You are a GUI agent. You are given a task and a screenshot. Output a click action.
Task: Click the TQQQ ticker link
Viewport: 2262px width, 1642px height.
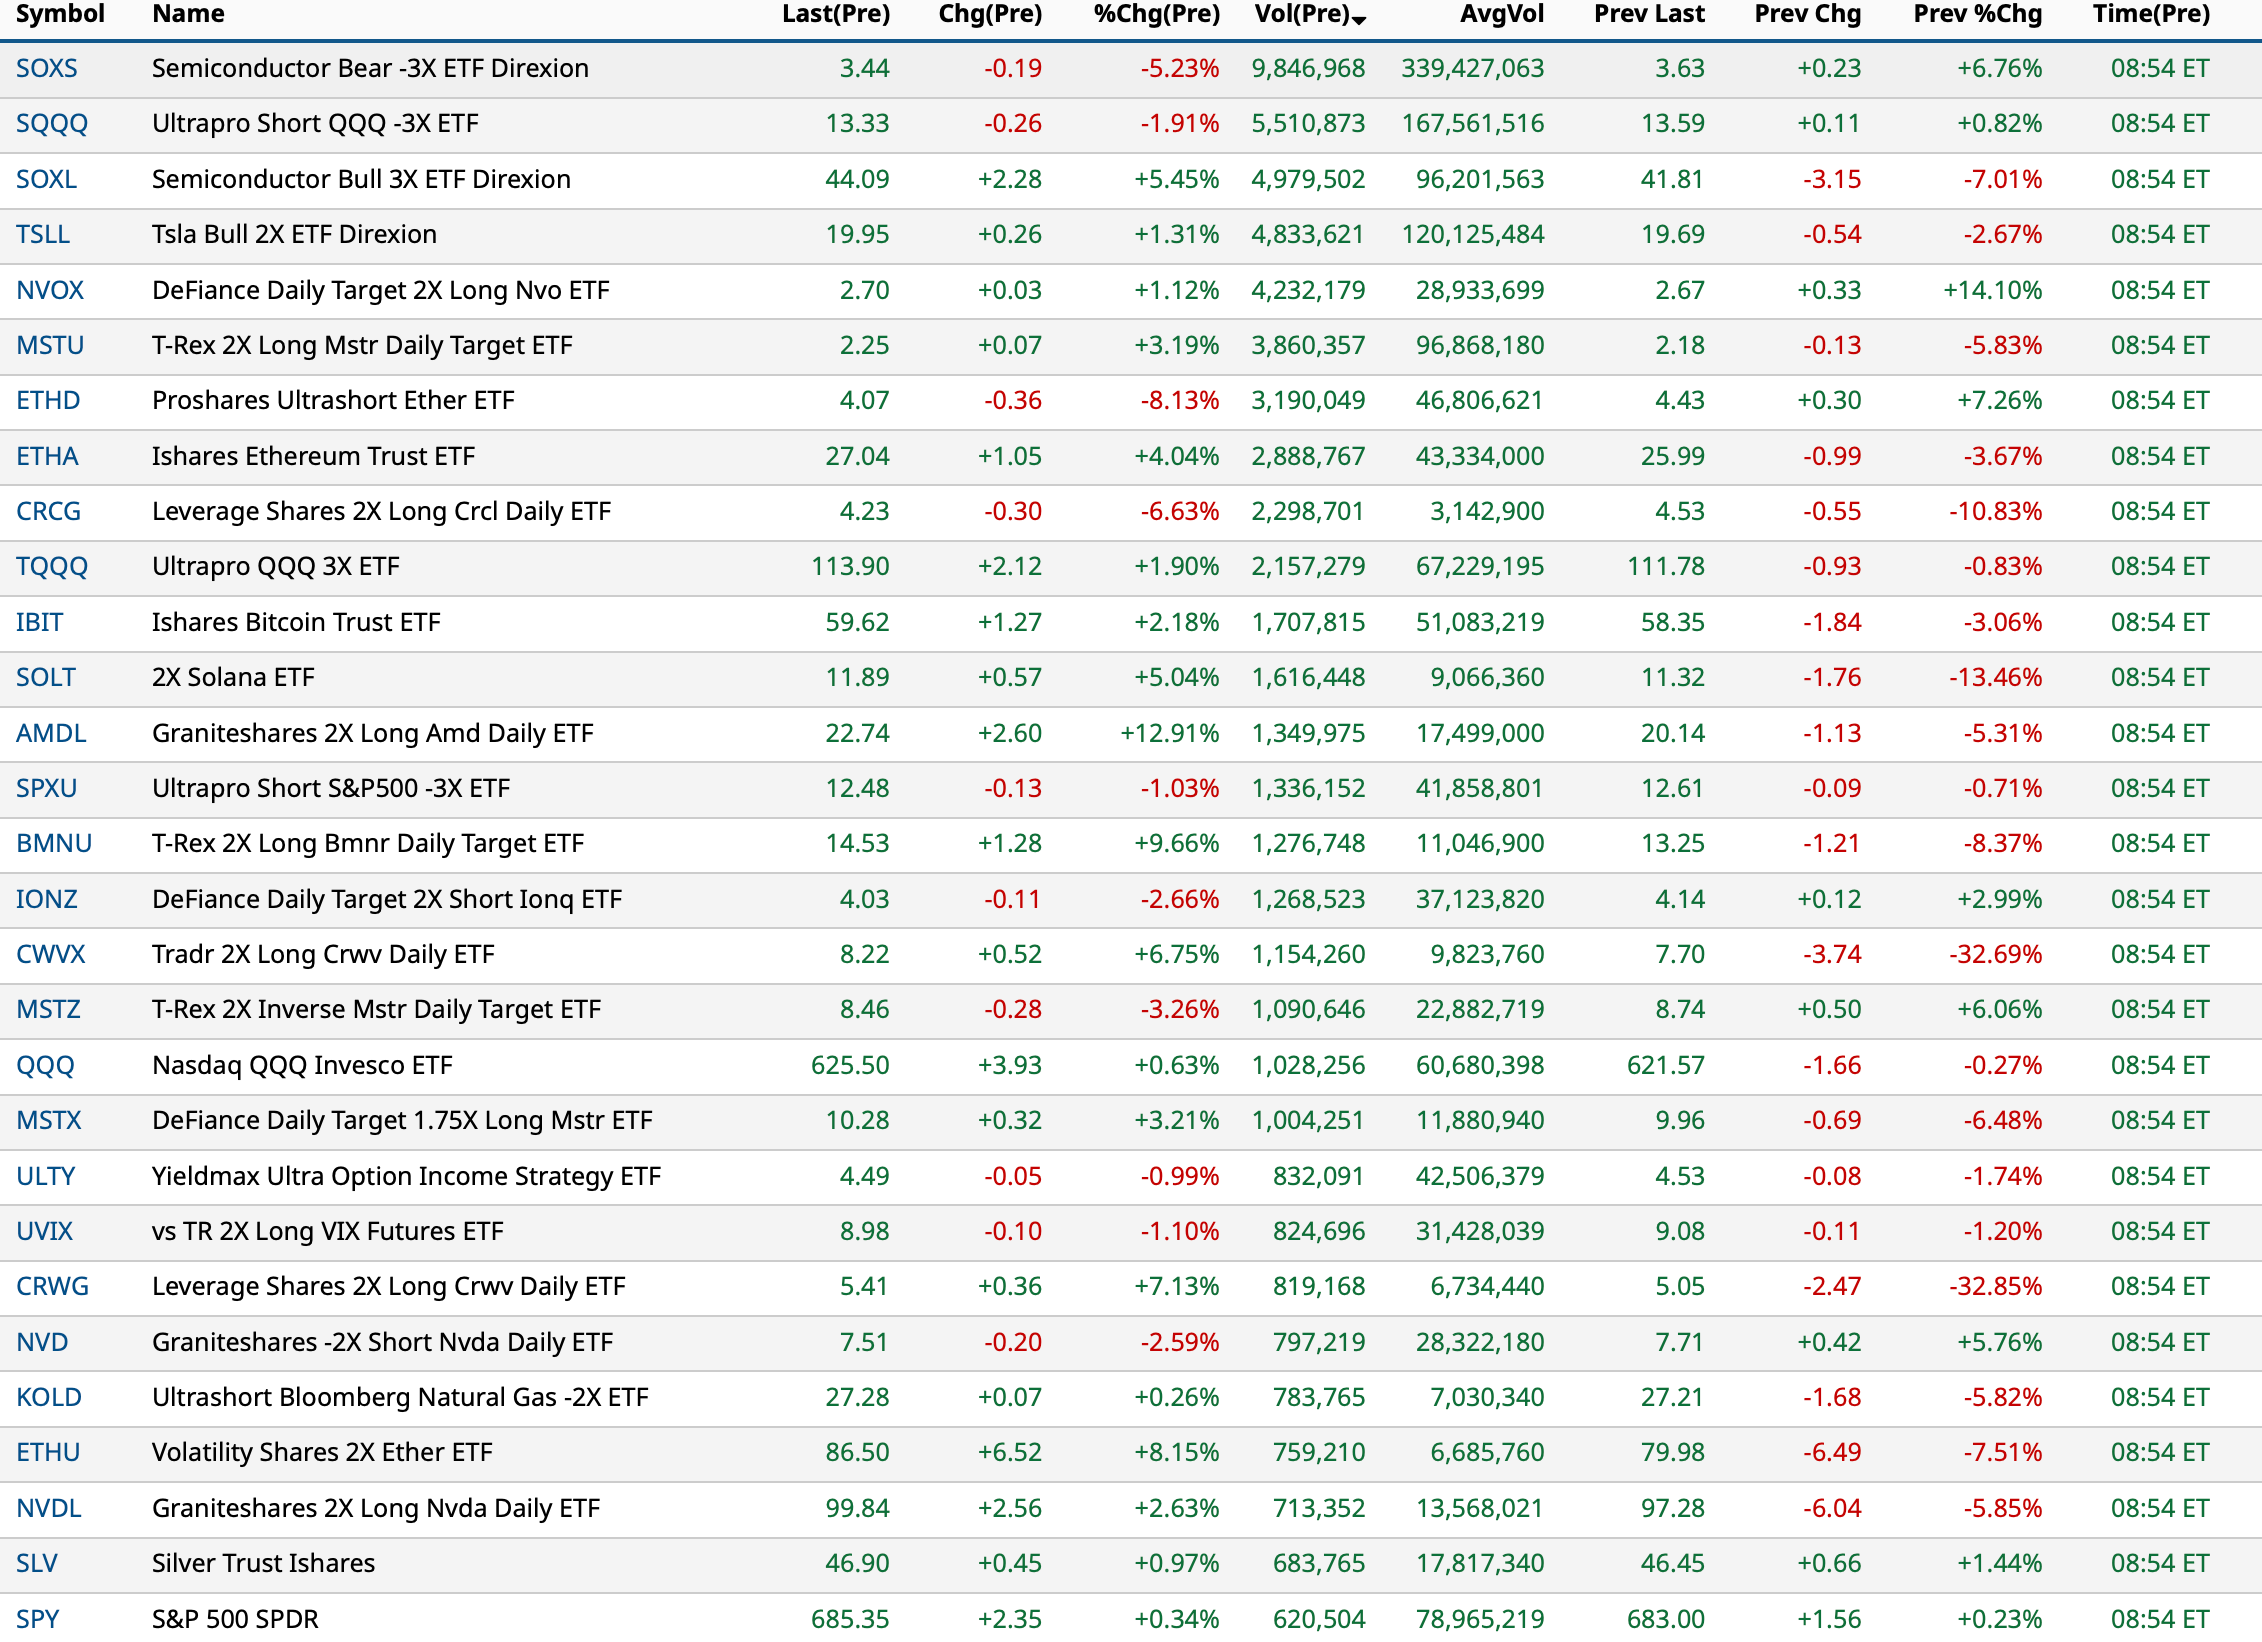[52, 567]
